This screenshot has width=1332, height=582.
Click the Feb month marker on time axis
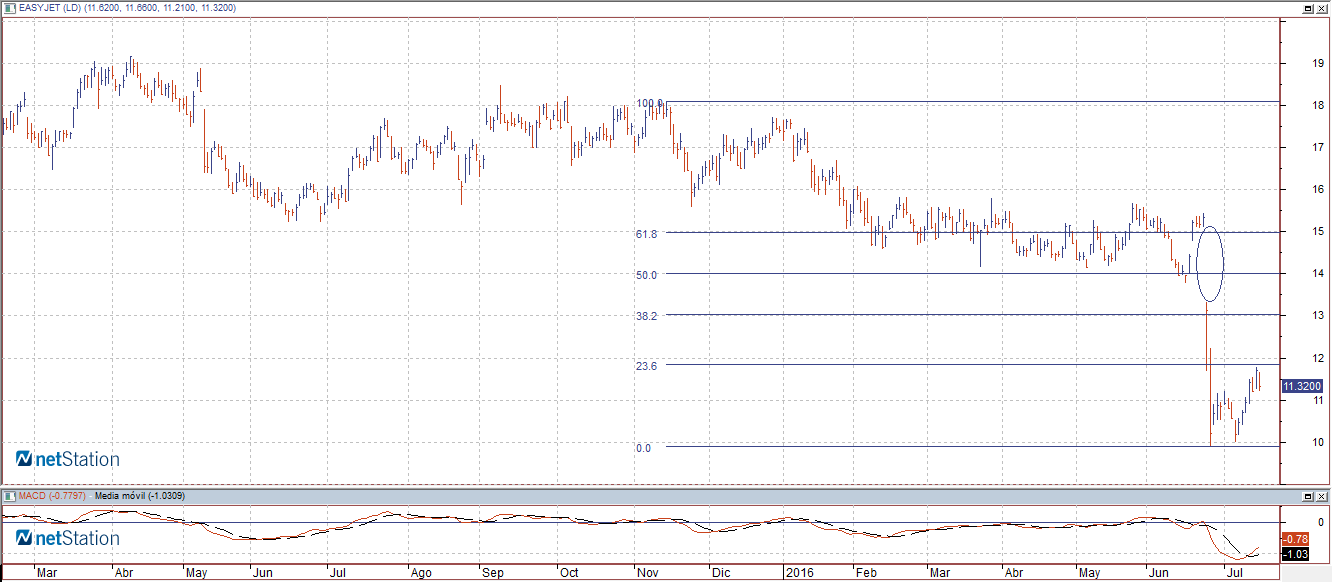pos(867,574)
